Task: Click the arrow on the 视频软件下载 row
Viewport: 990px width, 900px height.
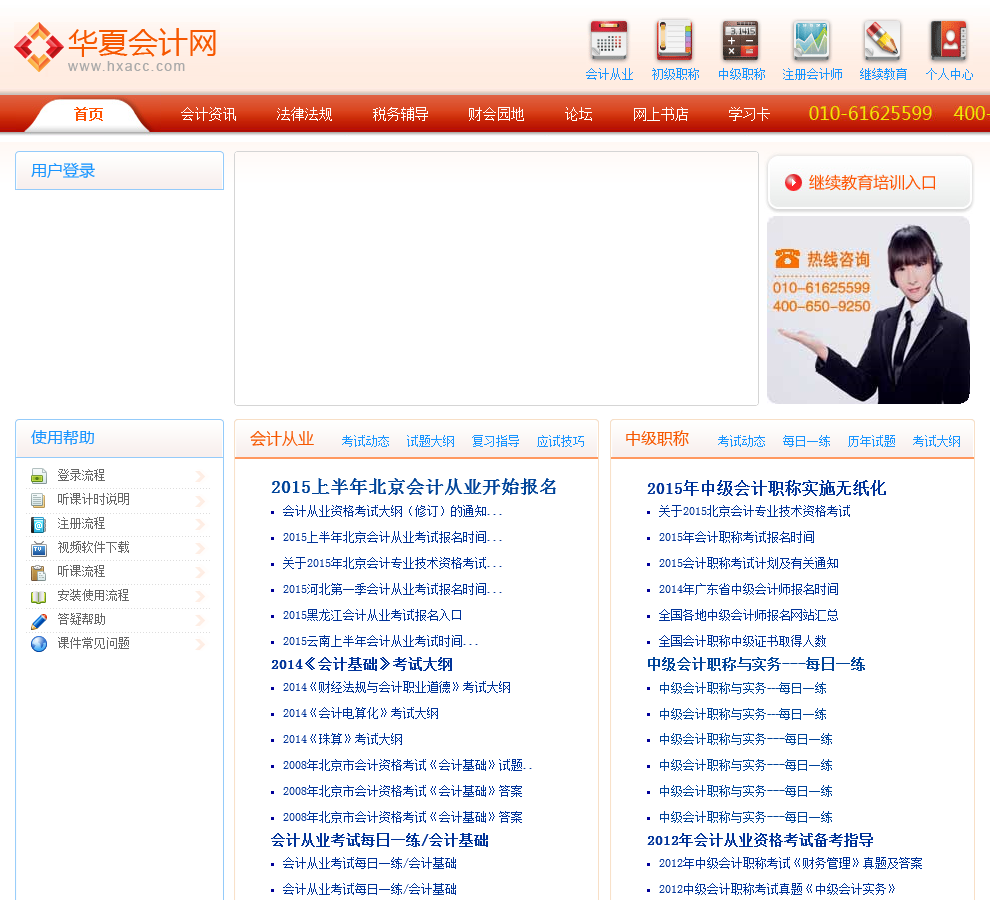Action: pyautogui.click(x=200, y=548)
